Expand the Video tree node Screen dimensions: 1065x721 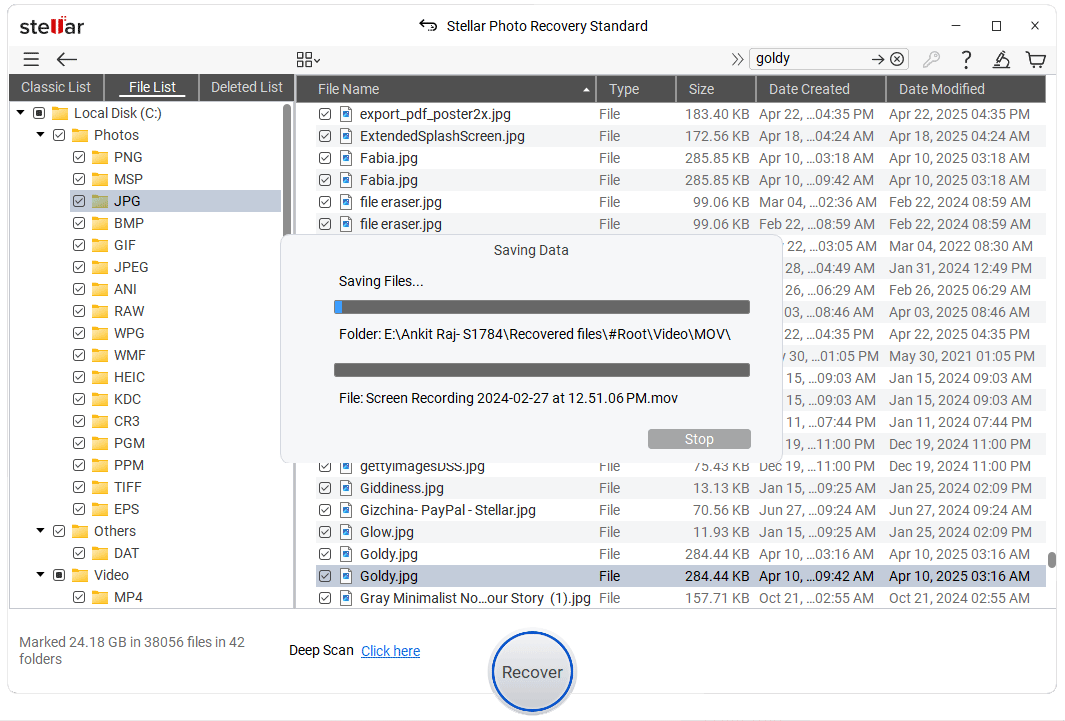click(39, 575)
